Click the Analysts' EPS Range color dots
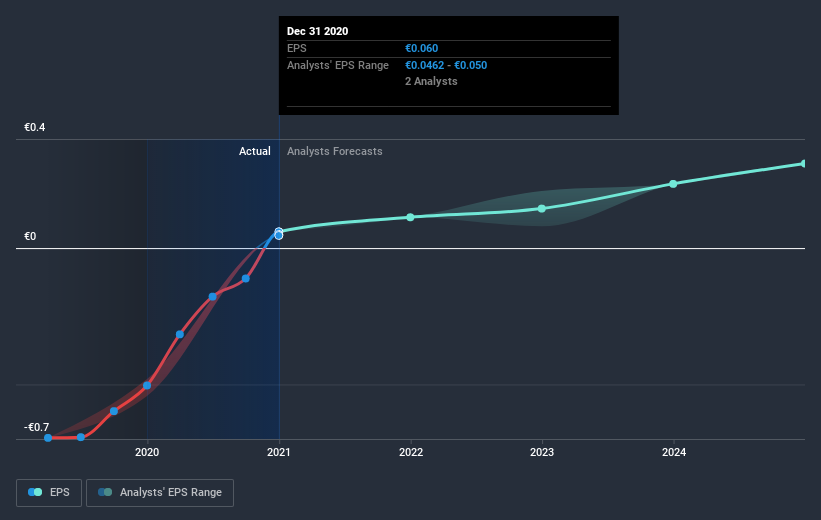The height and width of the screenshot is (520, 821). coord(105,492)
